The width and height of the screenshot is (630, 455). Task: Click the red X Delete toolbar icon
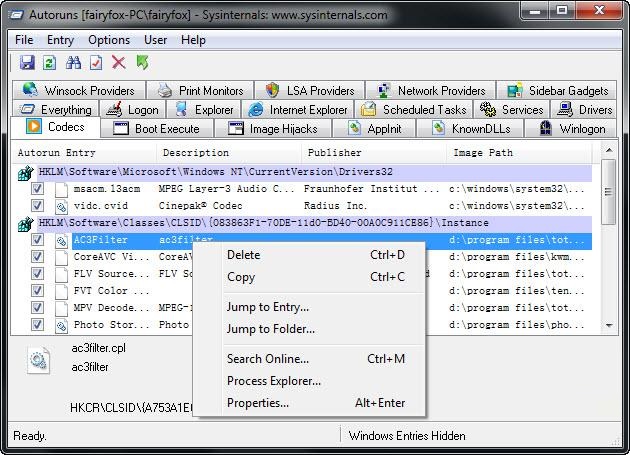(118, 63)
